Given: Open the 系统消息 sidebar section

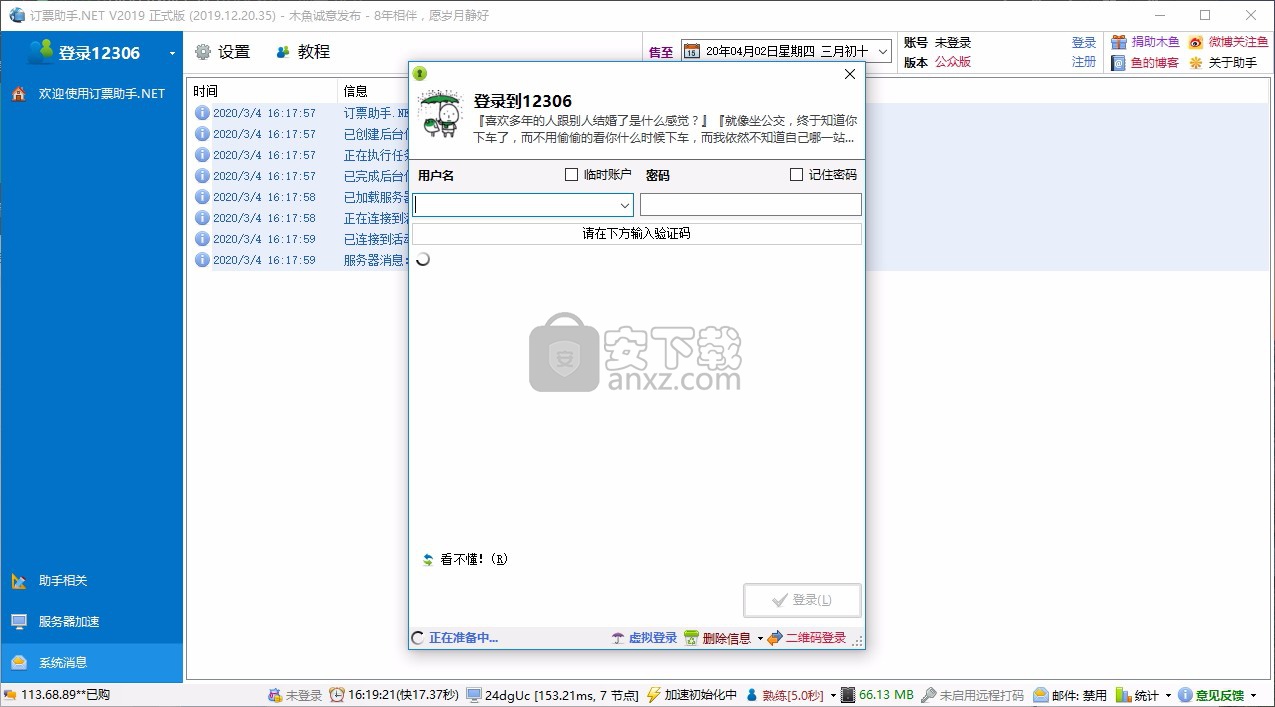Looking at the screenshot, I should pyautogui.click(x=91, y=663).
